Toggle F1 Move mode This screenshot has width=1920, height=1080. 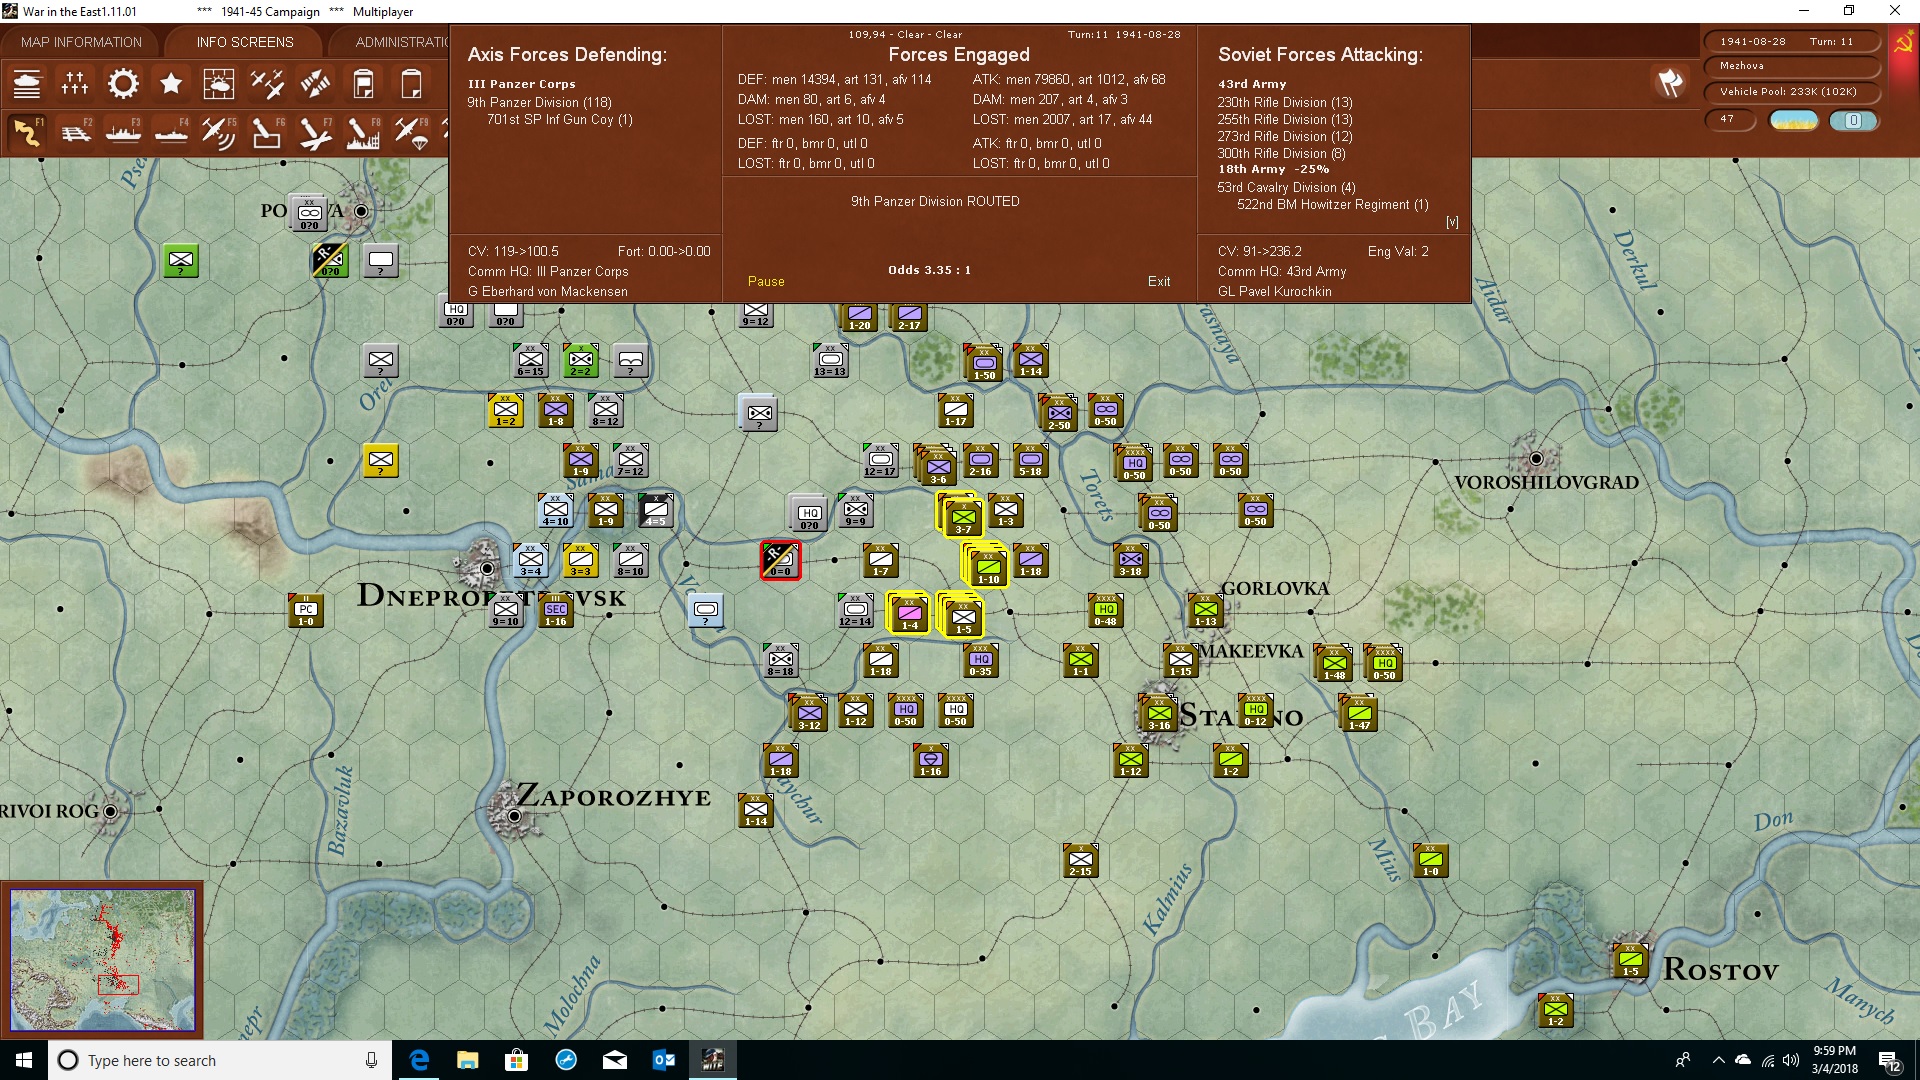tap(27, 132)
